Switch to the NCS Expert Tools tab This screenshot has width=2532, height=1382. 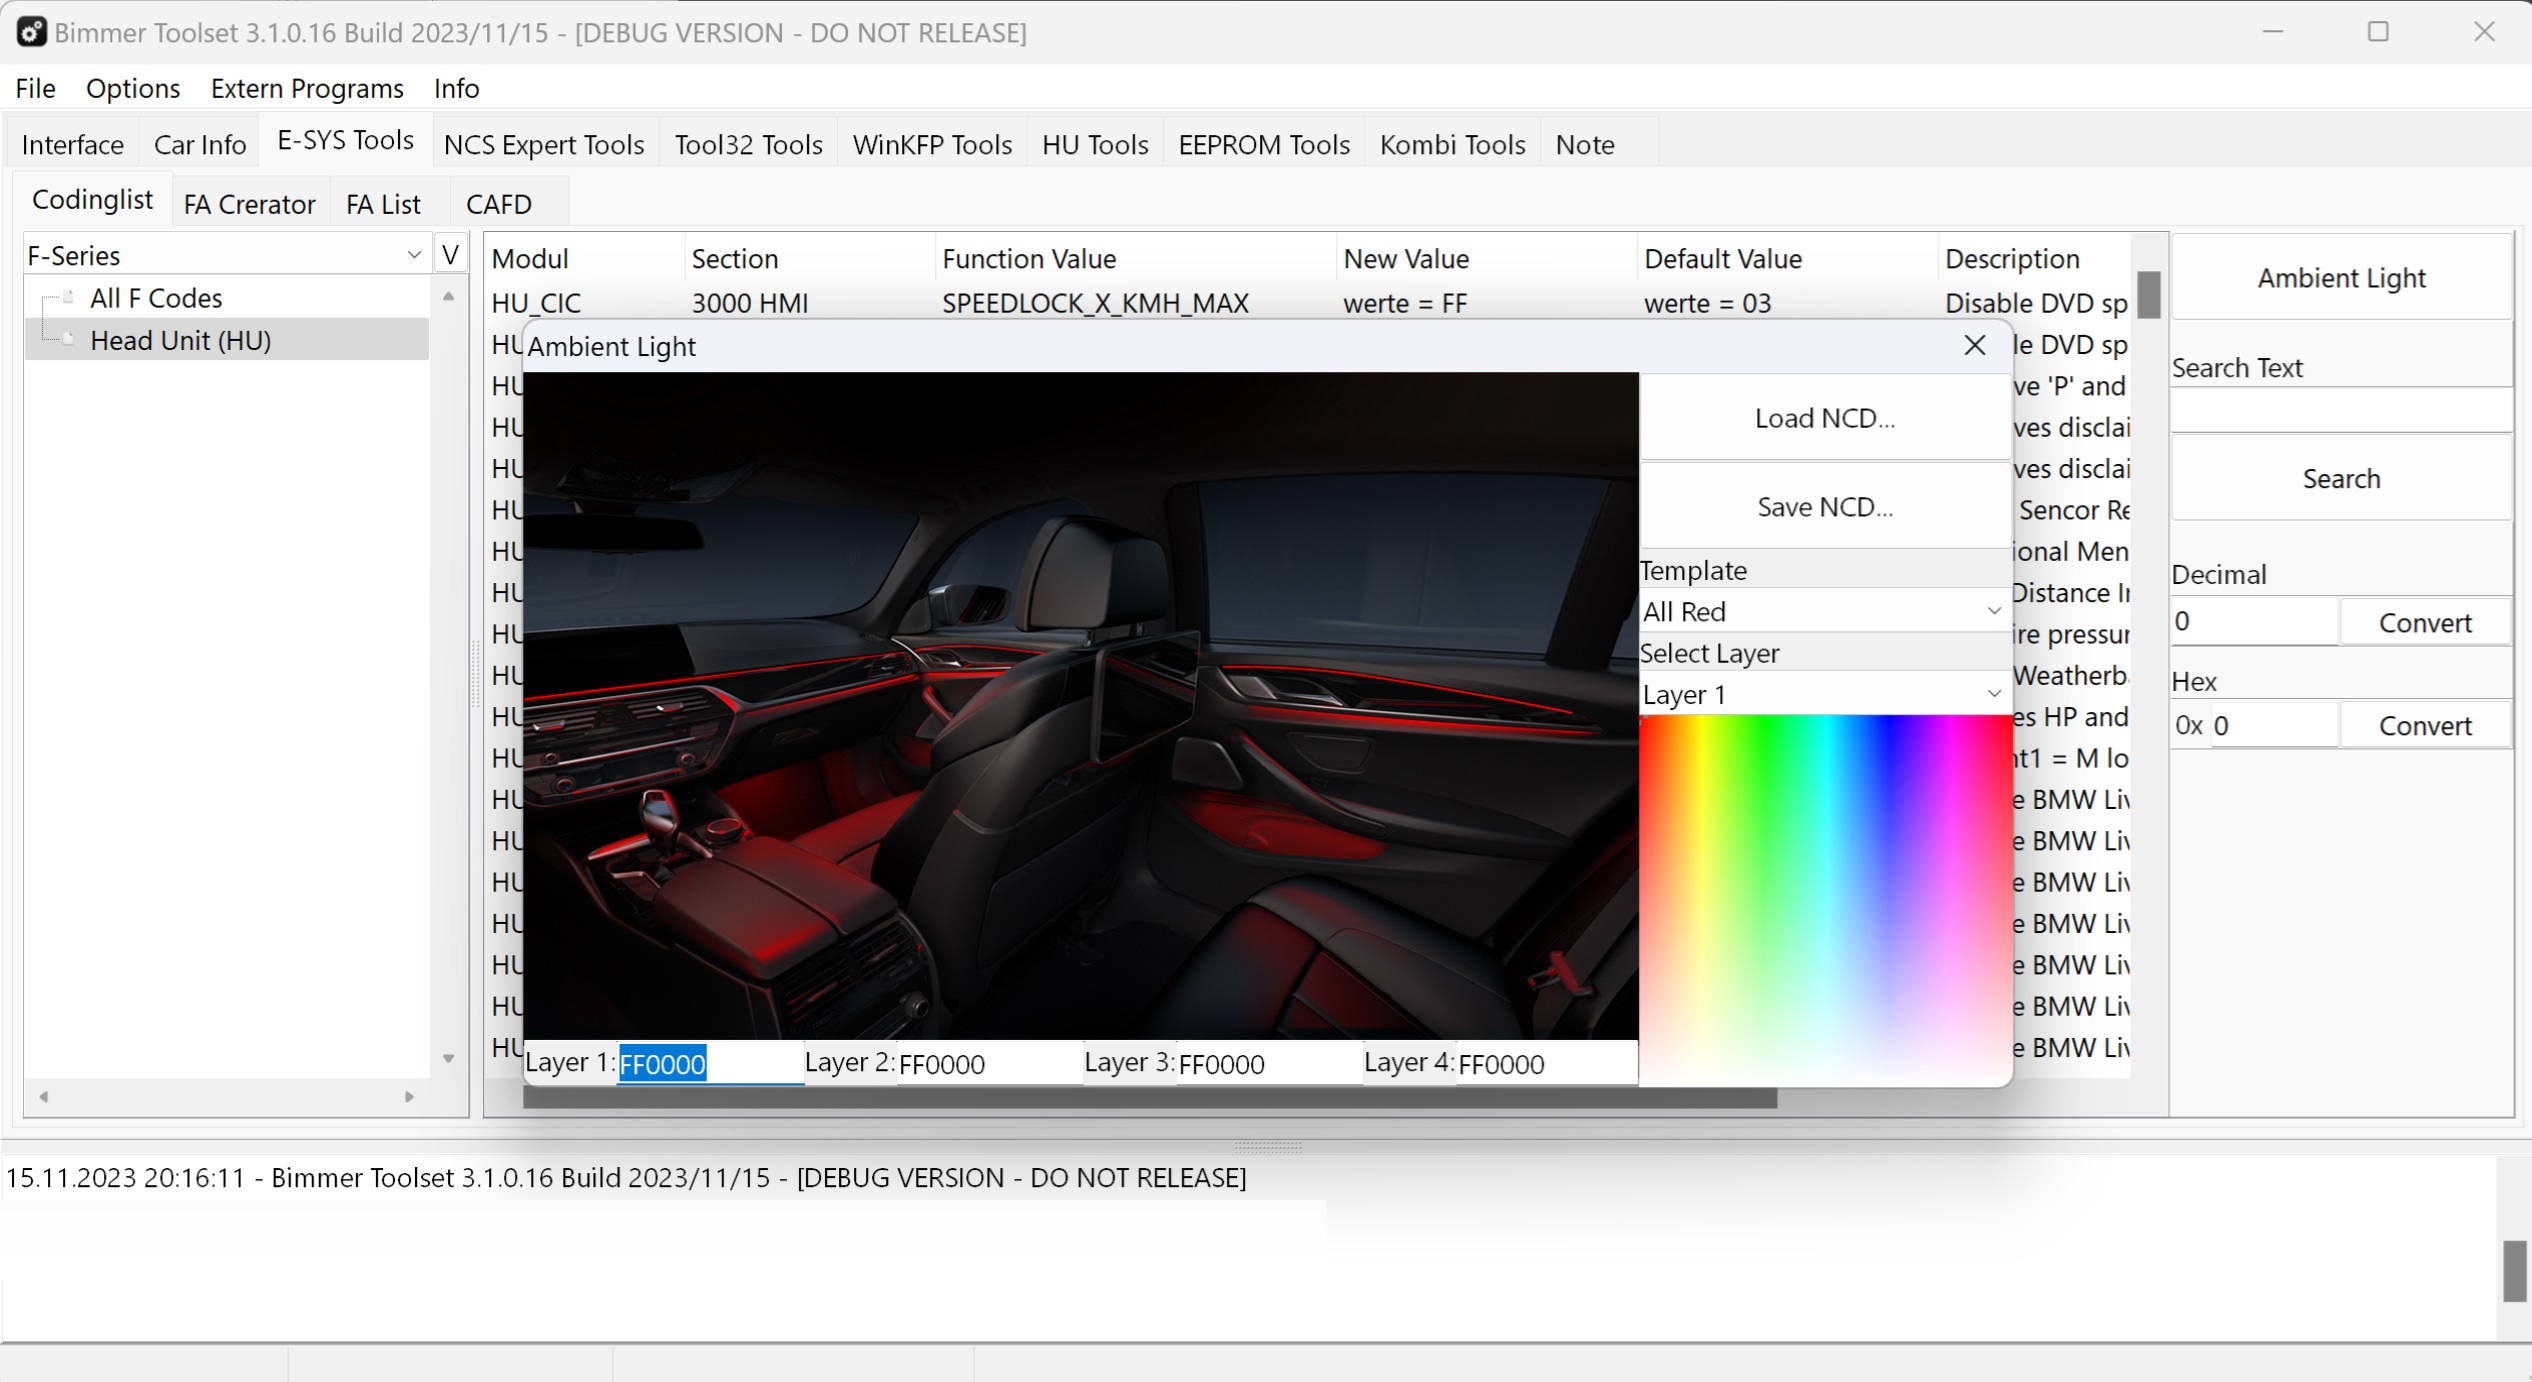[544, 144]
